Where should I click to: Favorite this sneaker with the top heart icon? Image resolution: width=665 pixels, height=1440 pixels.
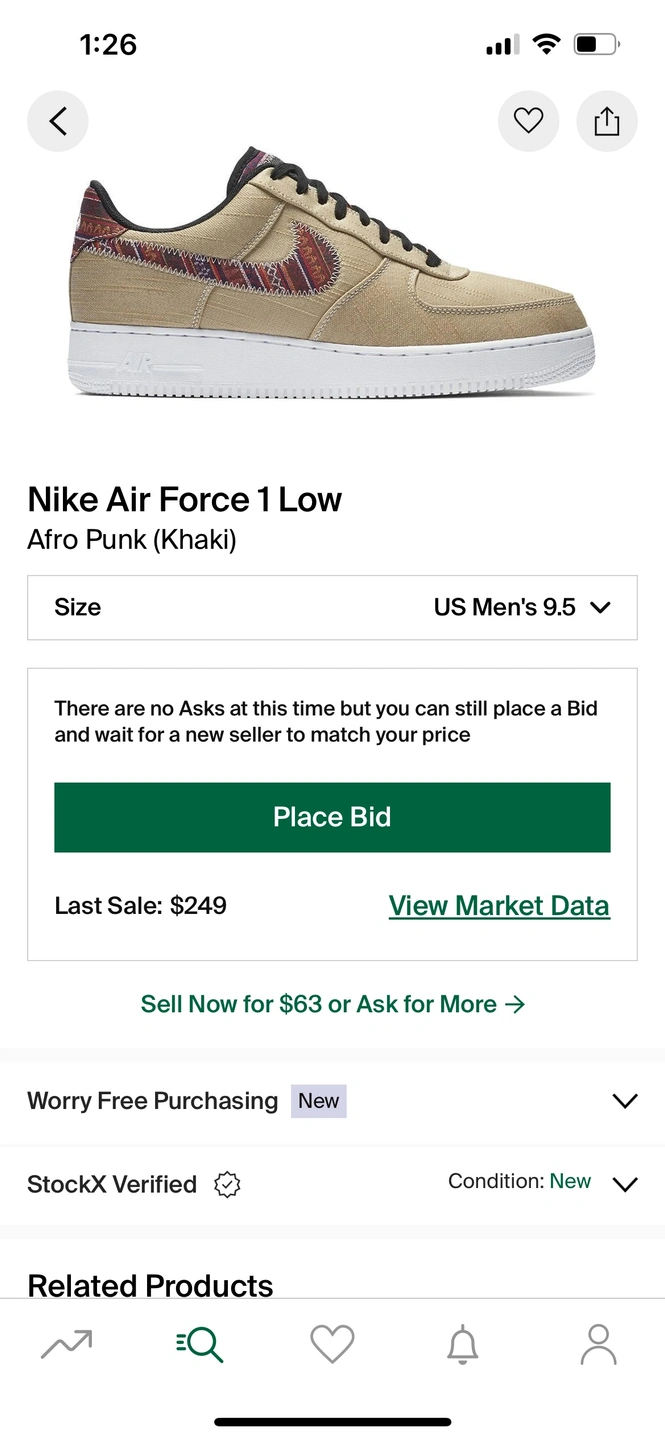(528, 121)
